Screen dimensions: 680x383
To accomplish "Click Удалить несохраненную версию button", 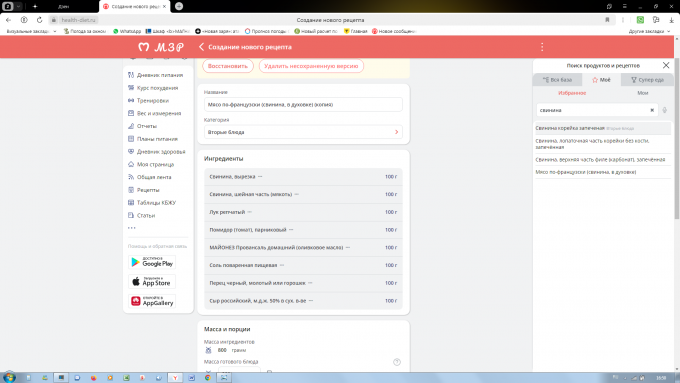I will click(311, 66).
